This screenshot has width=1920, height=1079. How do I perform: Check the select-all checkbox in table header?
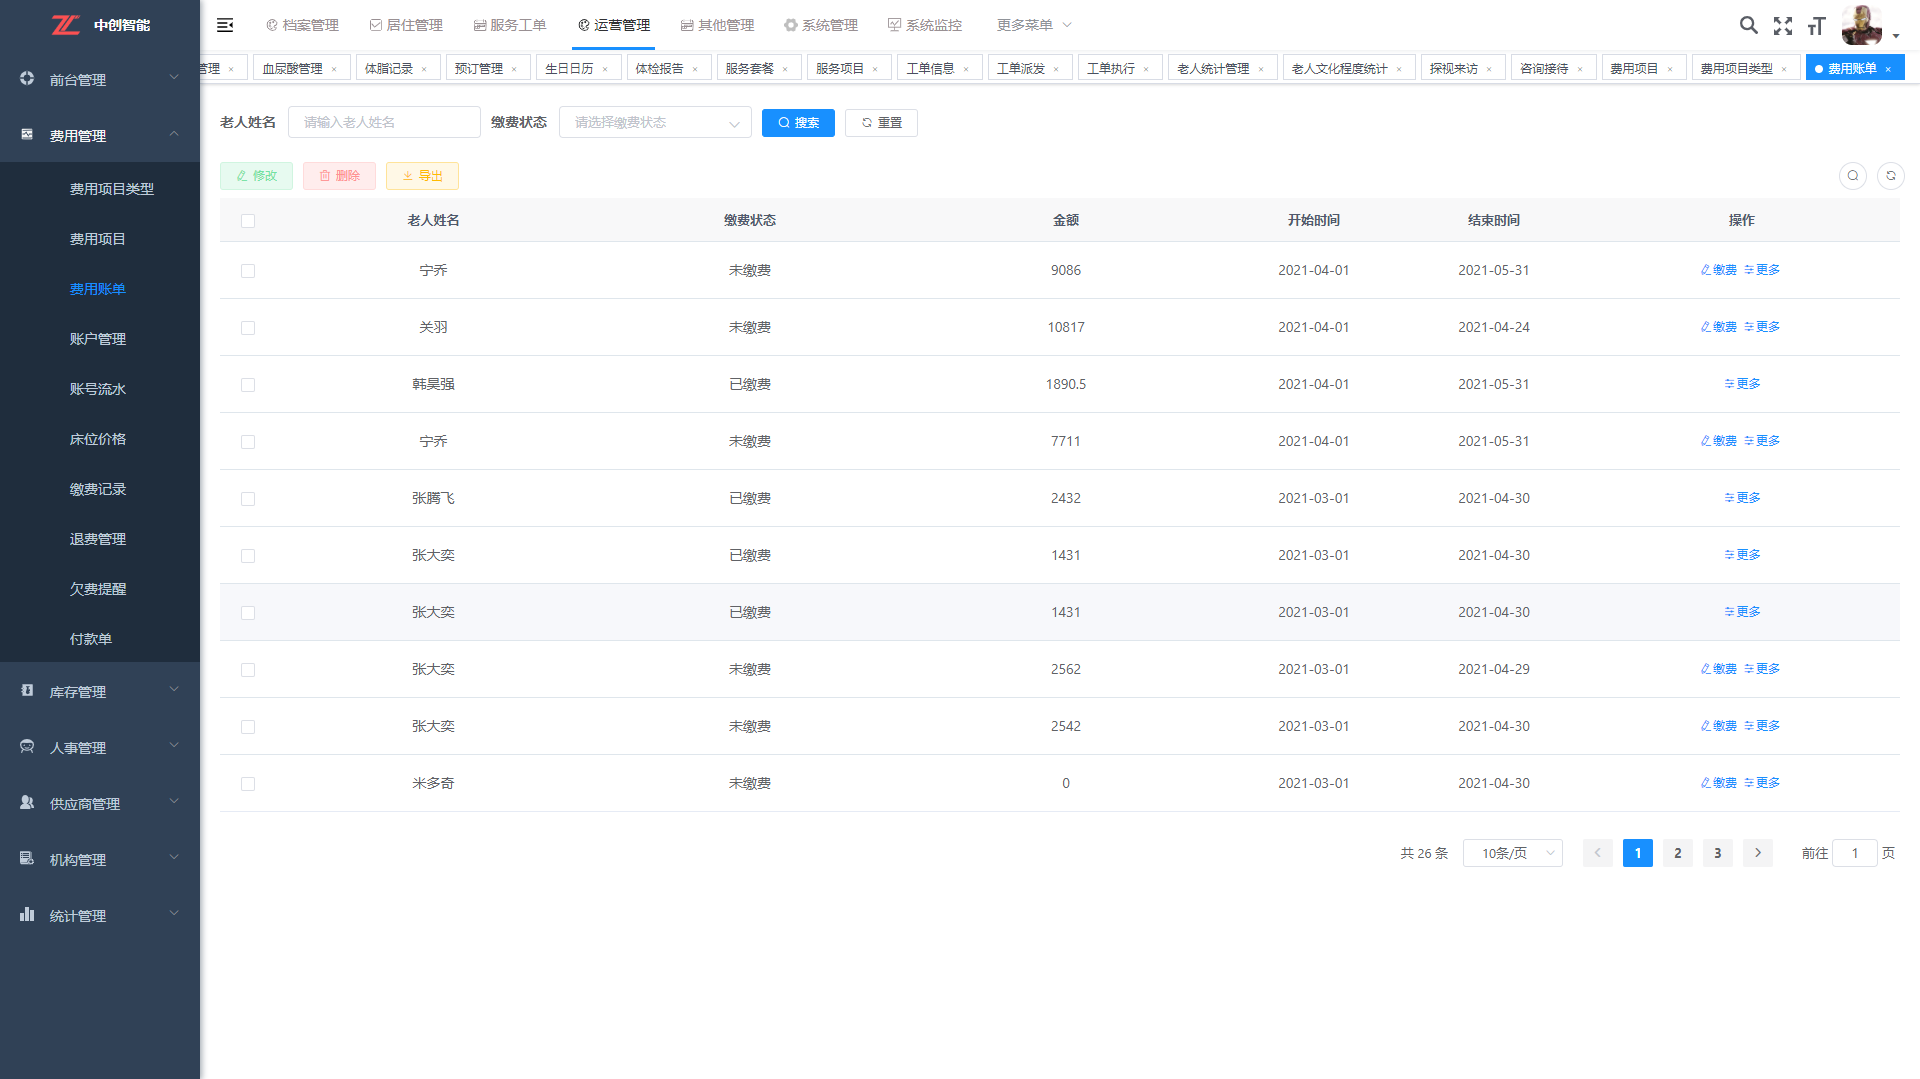coord(248,221)
